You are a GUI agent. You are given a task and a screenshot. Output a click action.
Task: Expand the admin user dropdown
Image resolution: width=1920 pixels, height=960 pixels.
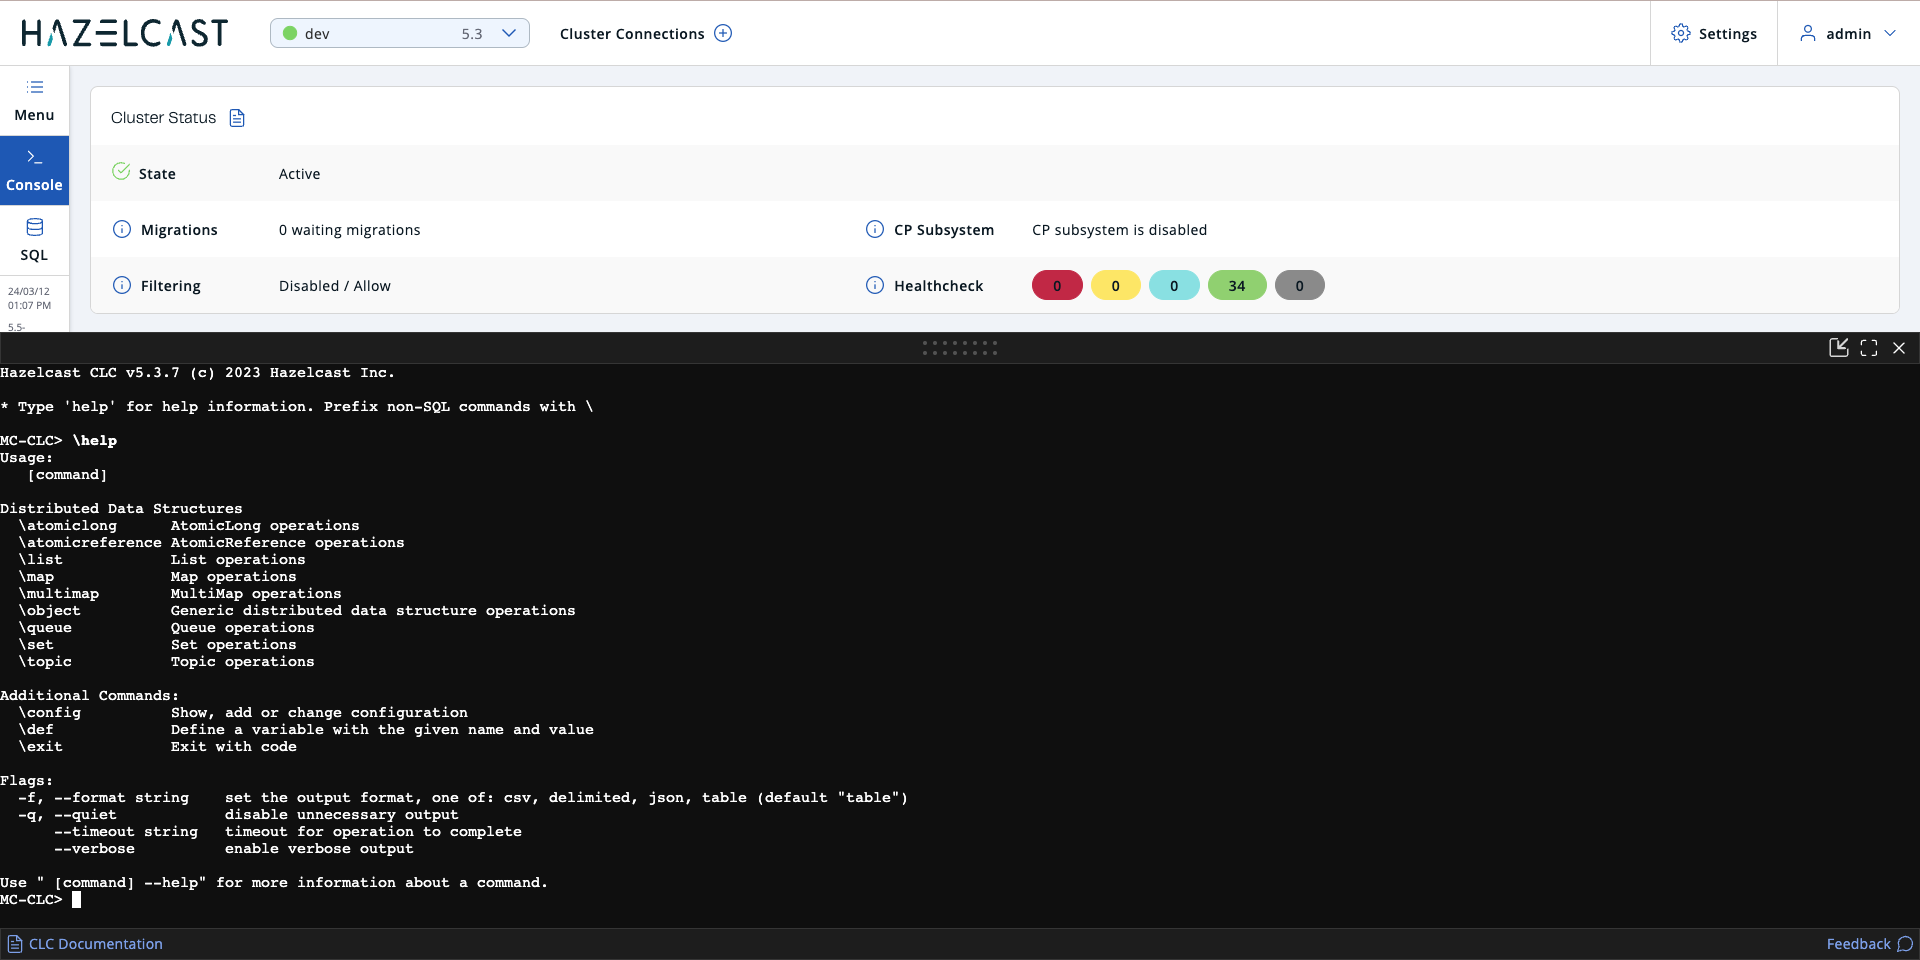point(1847,33)
